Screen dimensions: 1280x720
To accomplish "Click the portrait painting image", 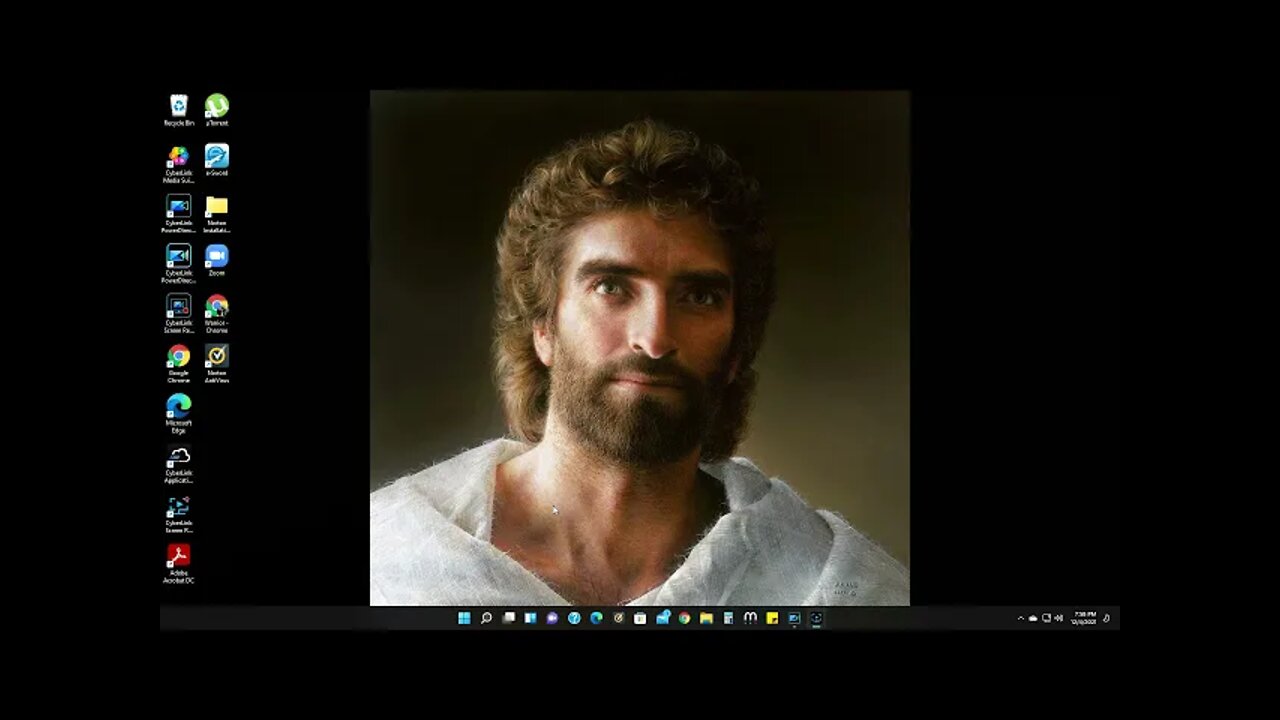I will pyautogui.click(x=640, y=348).
